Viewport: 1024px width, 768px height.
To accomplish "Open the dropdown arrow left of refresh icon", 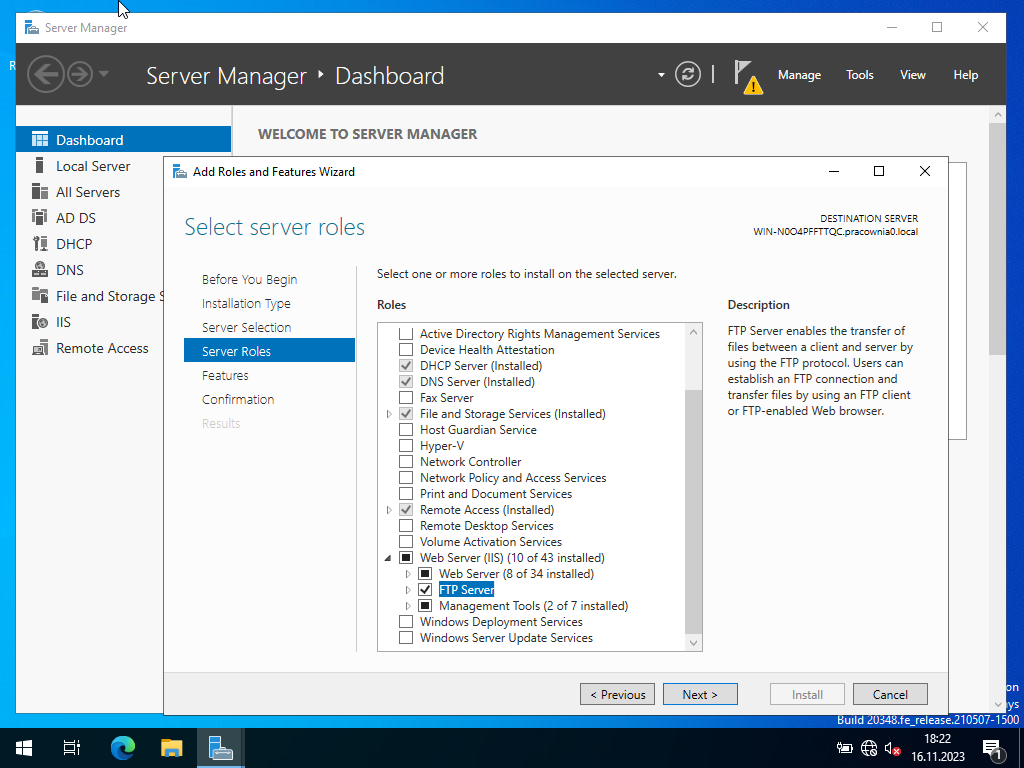I will (661, 75).
